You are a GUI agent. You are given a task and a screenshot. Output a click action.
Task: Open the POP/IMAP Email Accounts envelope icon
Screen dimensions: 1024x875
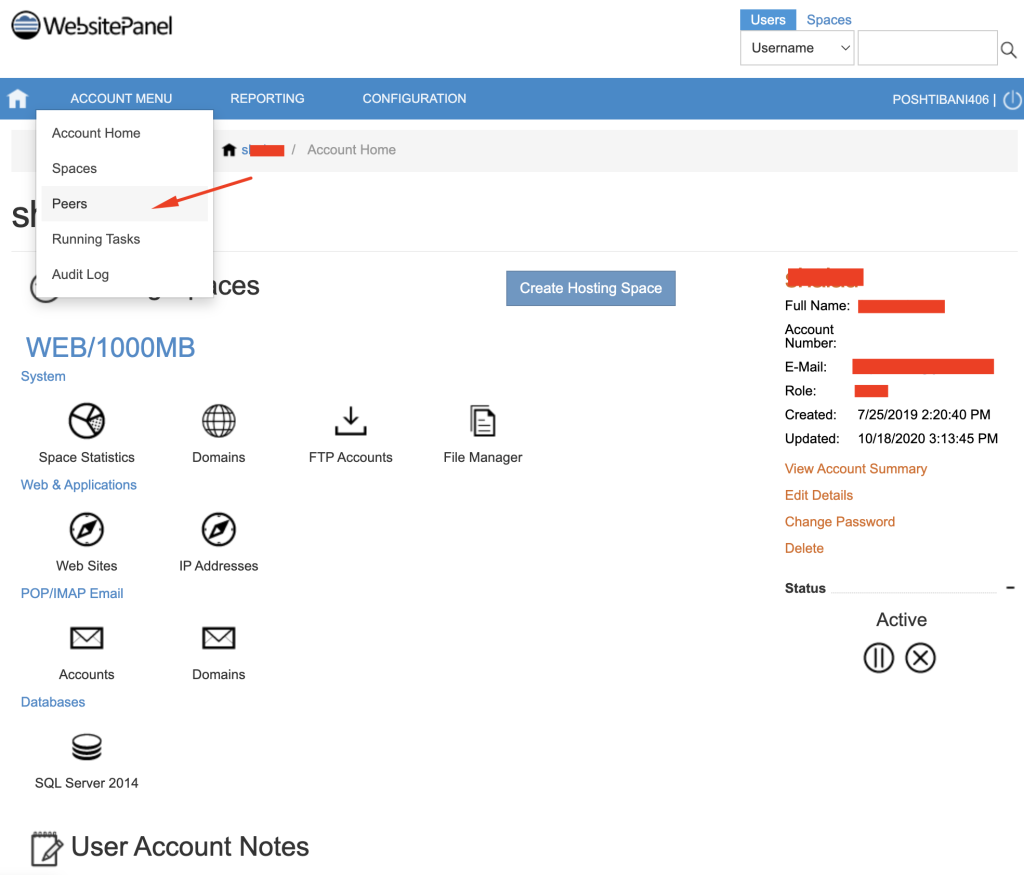click(x=87, y=638)
